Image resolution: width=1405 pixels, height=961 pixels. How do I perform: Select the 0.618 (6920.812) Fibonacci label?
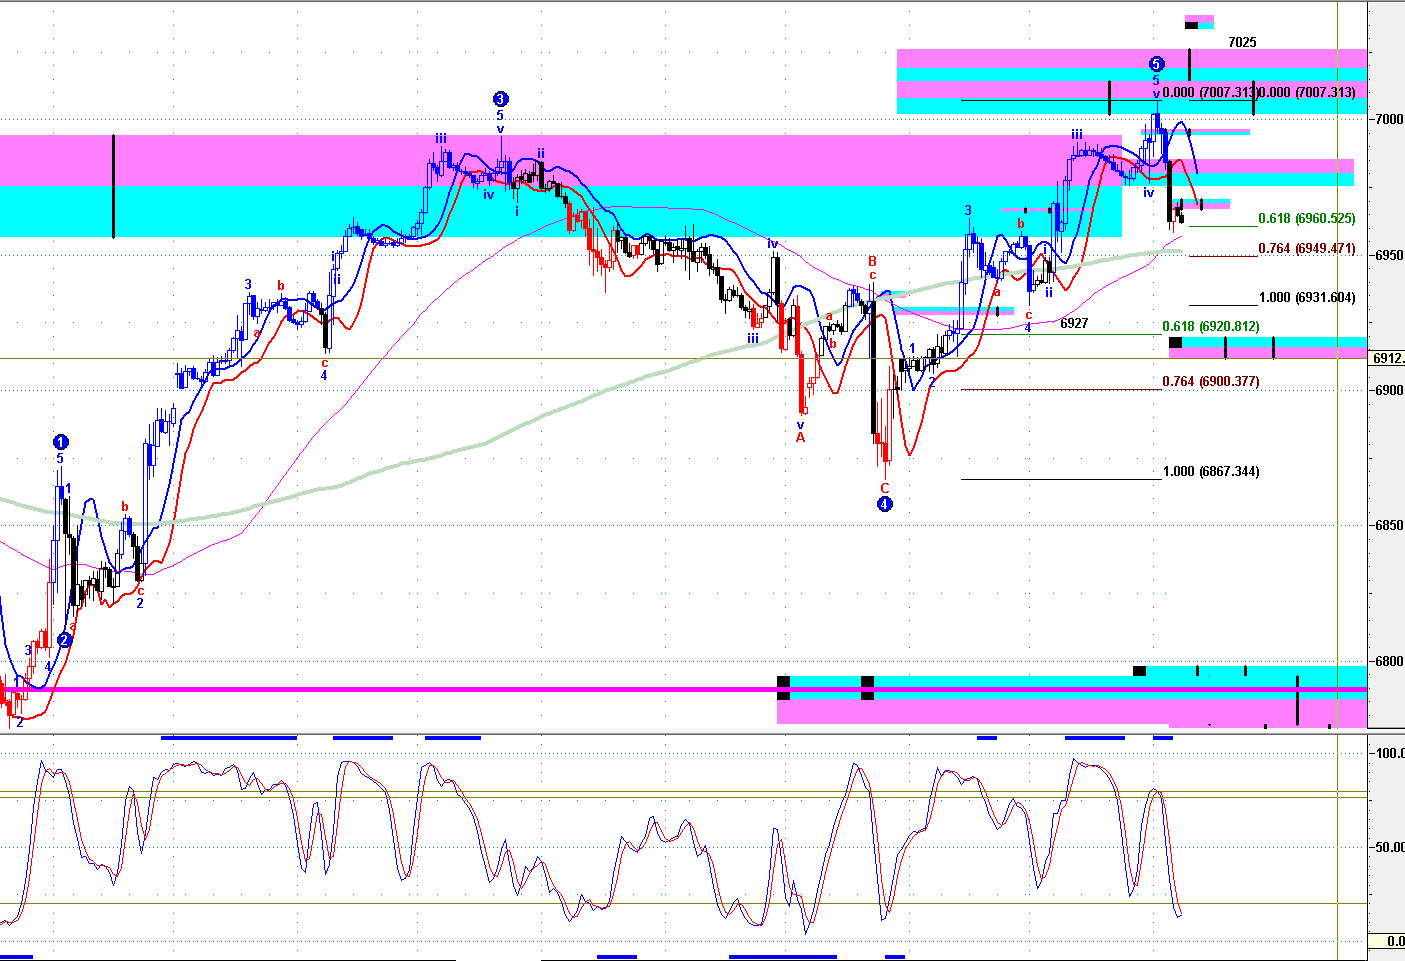tap(1210, 326)
